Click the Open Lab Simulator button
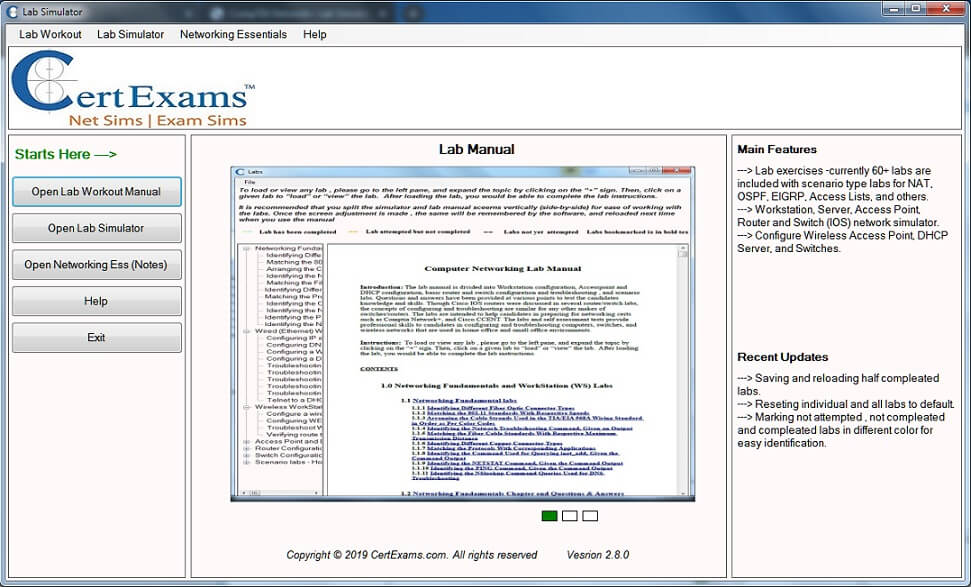971x587 pixels. click(x=96, y=228)
